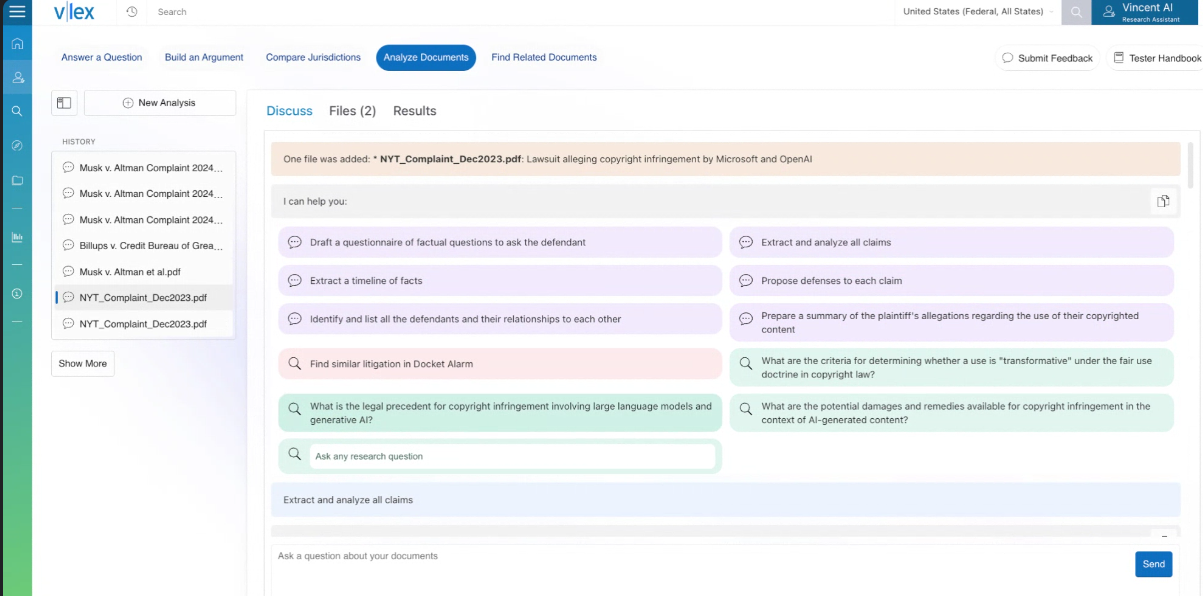Click magnifier icon beside 'Find similar litigation in Docket Alarm'

[x=295, y=364]
